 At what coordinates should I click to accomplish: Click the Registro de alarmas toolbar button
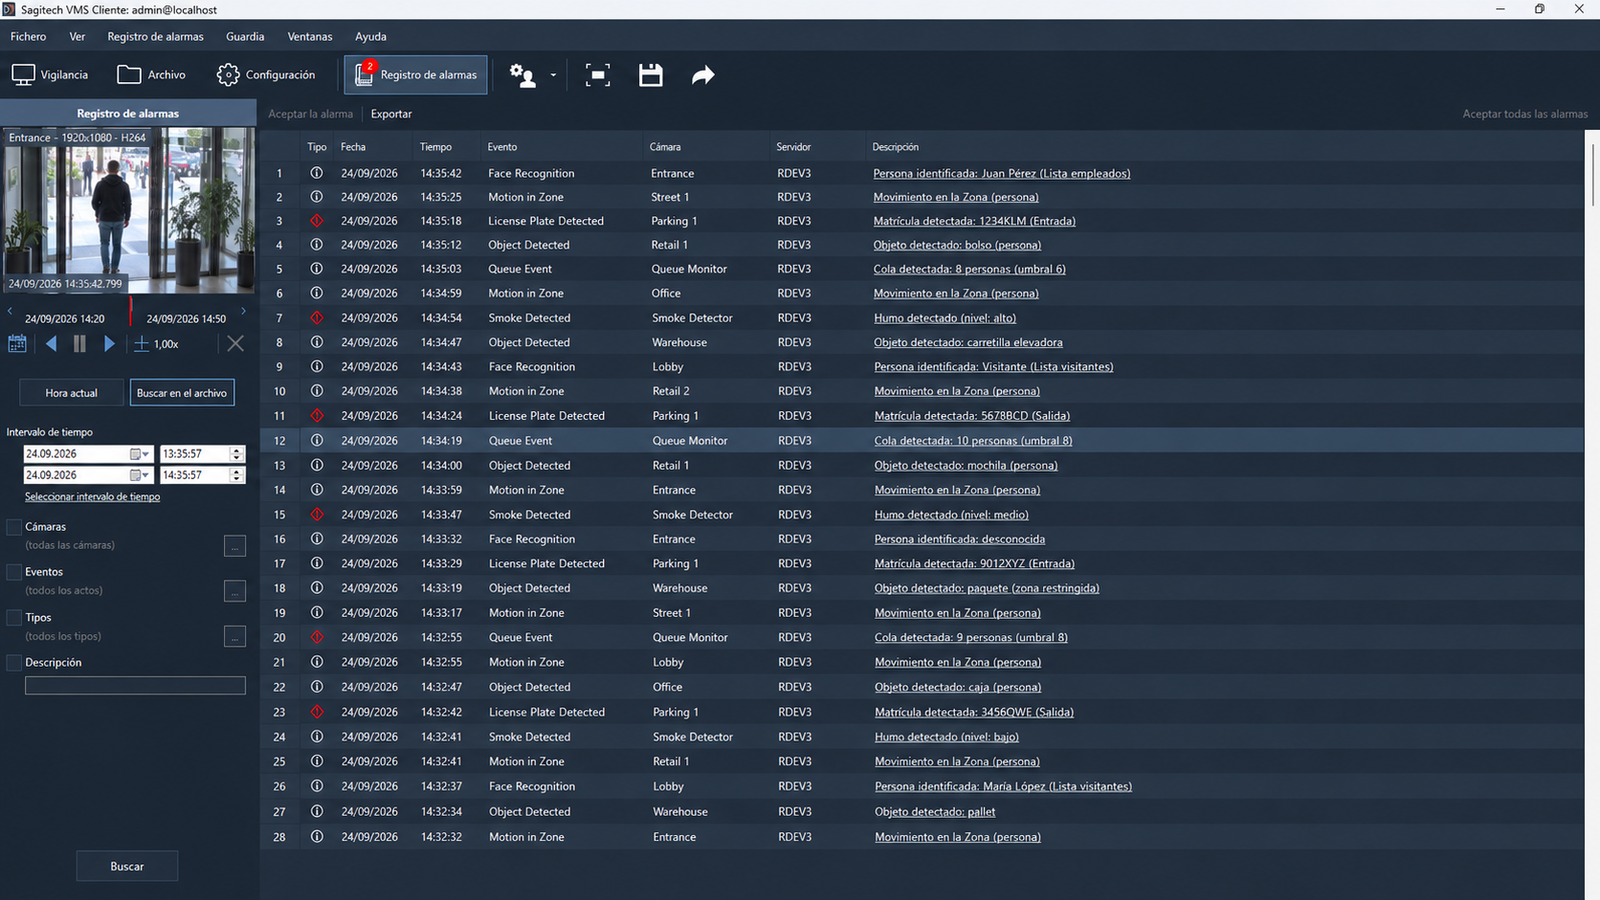tap(416, 75)
